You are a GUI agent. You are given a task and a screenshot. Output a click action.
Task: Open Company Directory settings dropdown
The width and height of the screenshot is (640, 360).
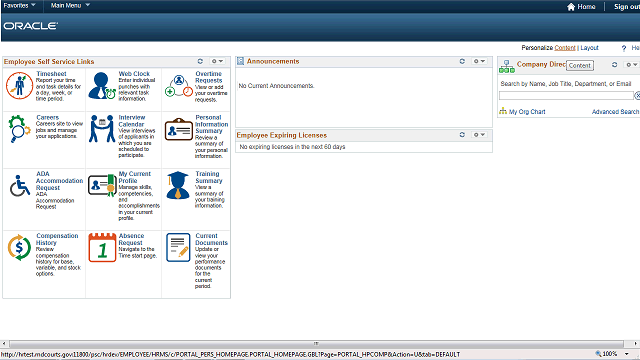point(632,64)
